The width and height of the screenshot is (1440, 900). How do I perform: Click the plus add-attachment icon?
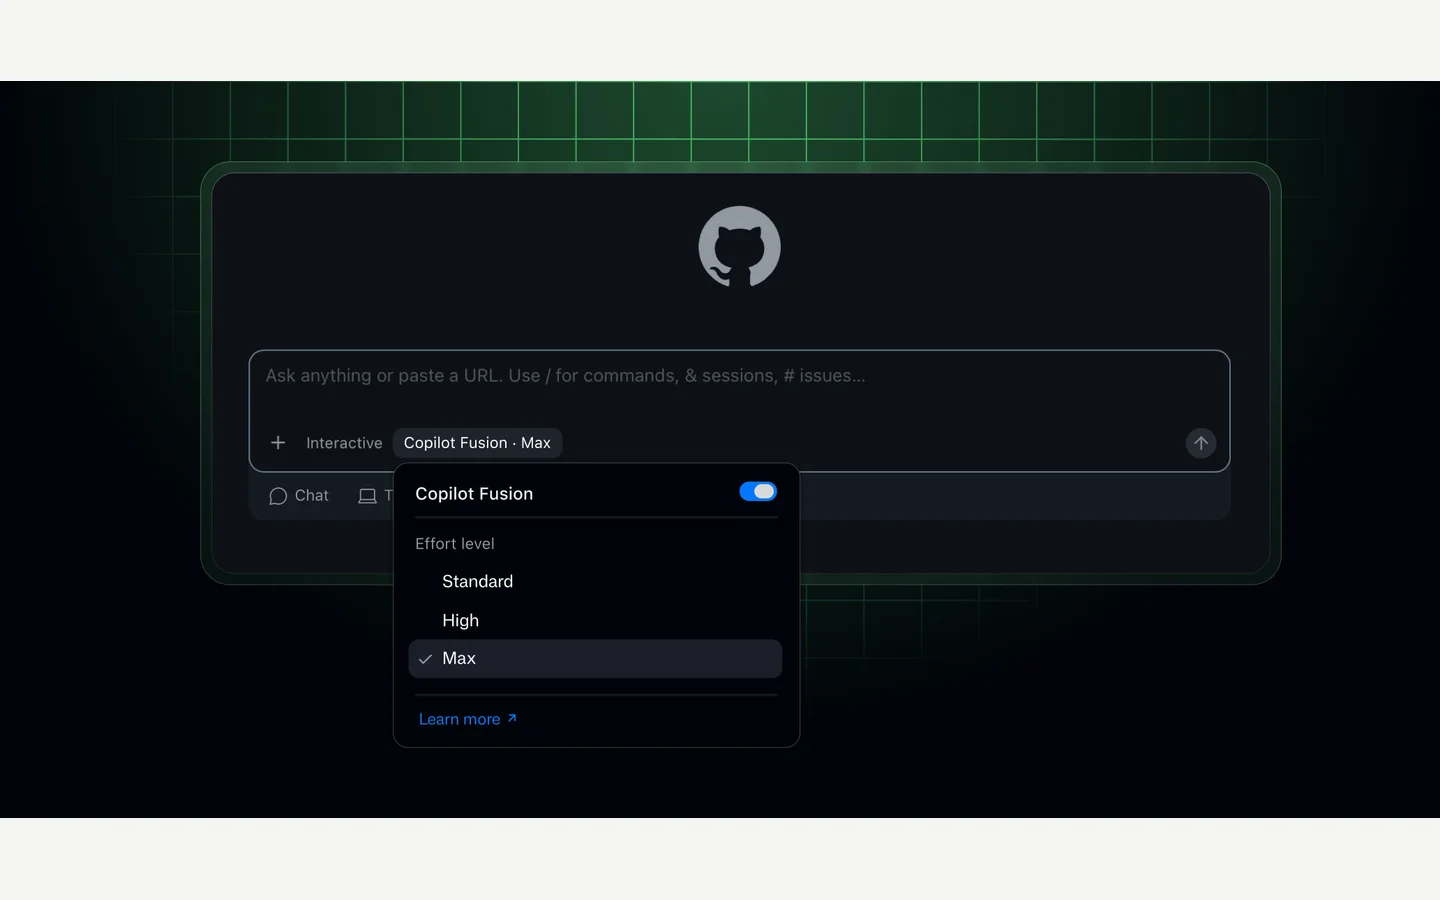[x=278, y=443]
